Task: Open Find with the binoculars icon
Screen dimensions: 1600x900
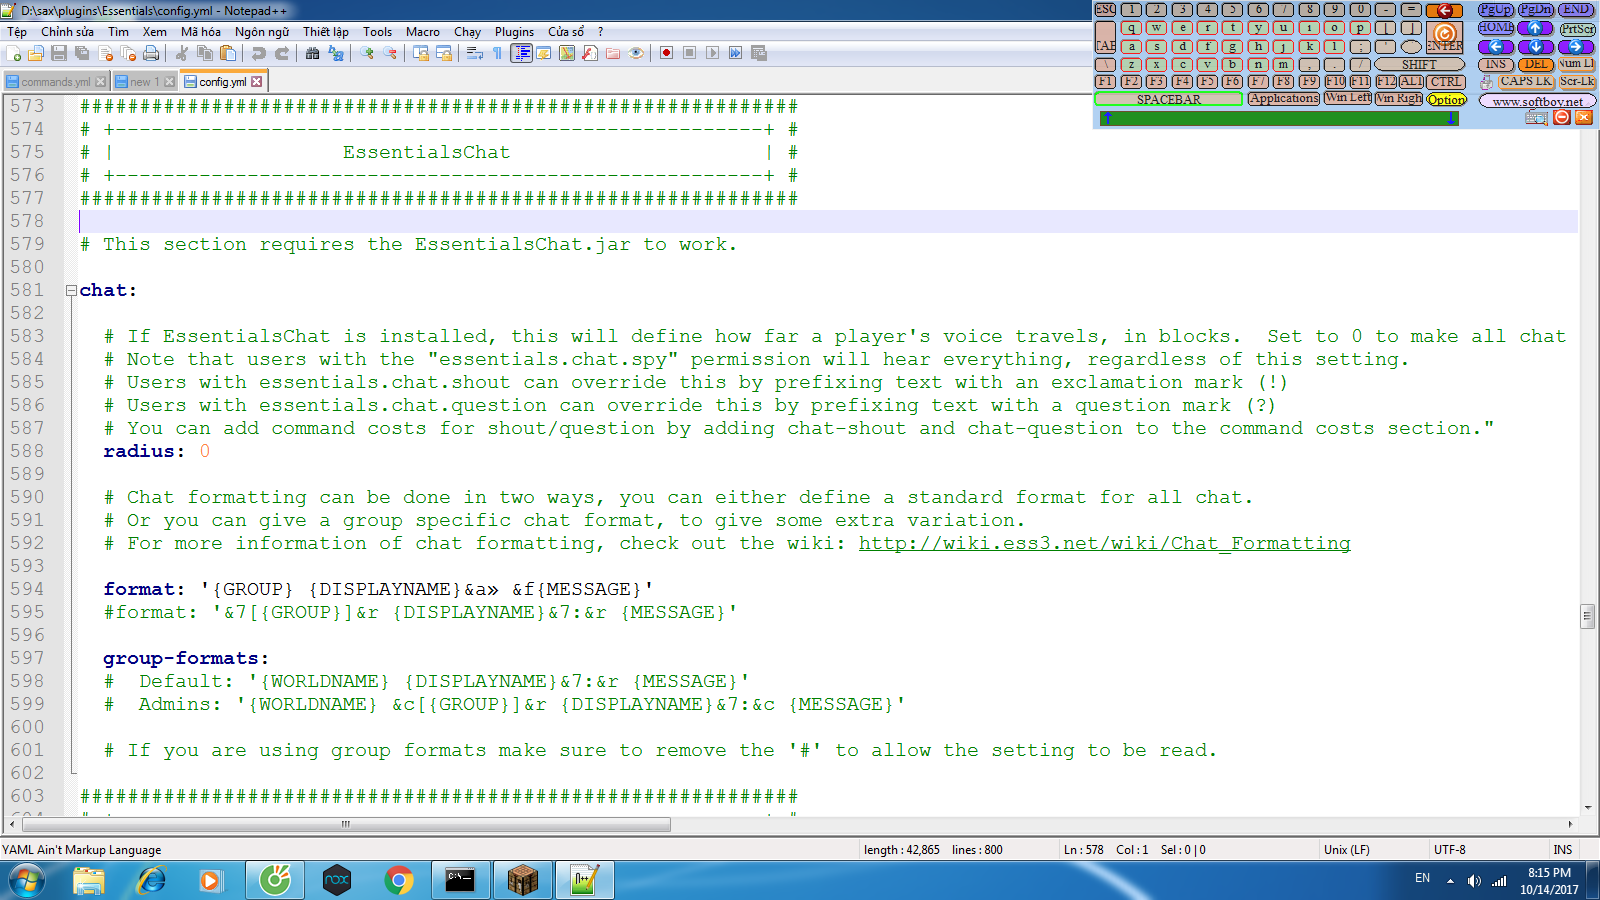Action: click(313, 53)
